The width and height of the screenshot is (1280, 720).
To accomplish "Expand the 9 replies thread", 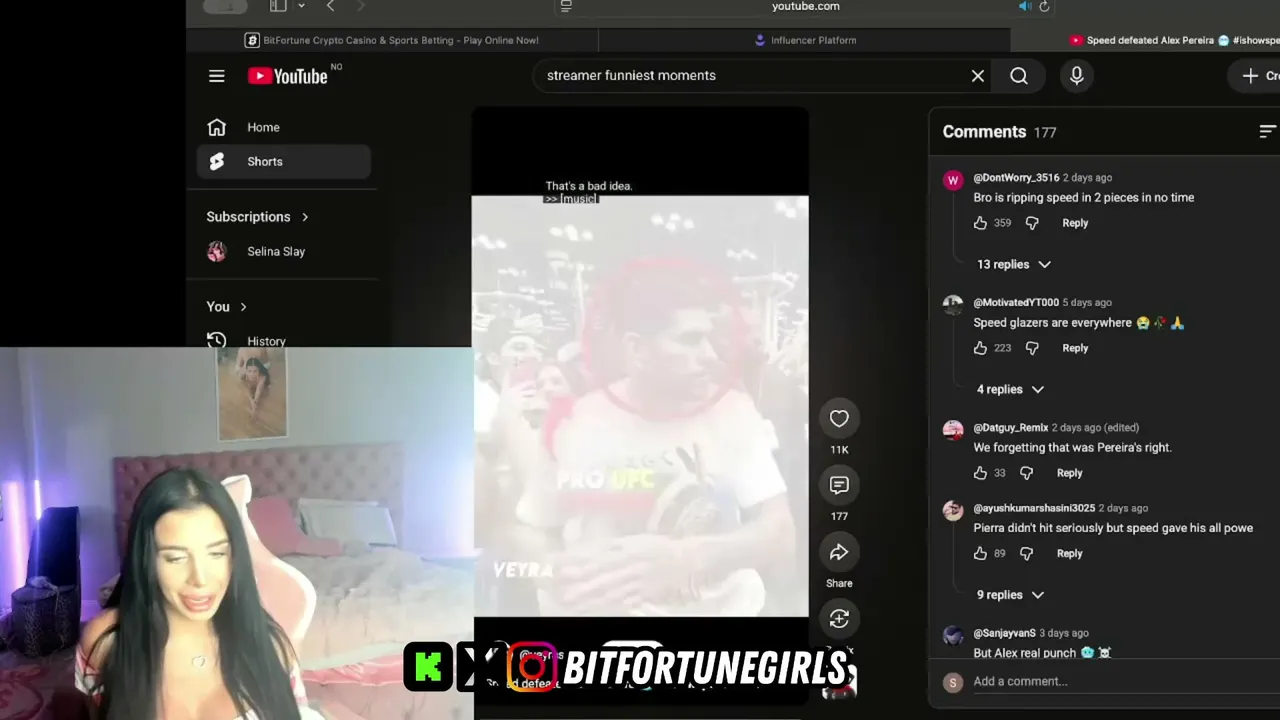I will (x=1010, y=594).
